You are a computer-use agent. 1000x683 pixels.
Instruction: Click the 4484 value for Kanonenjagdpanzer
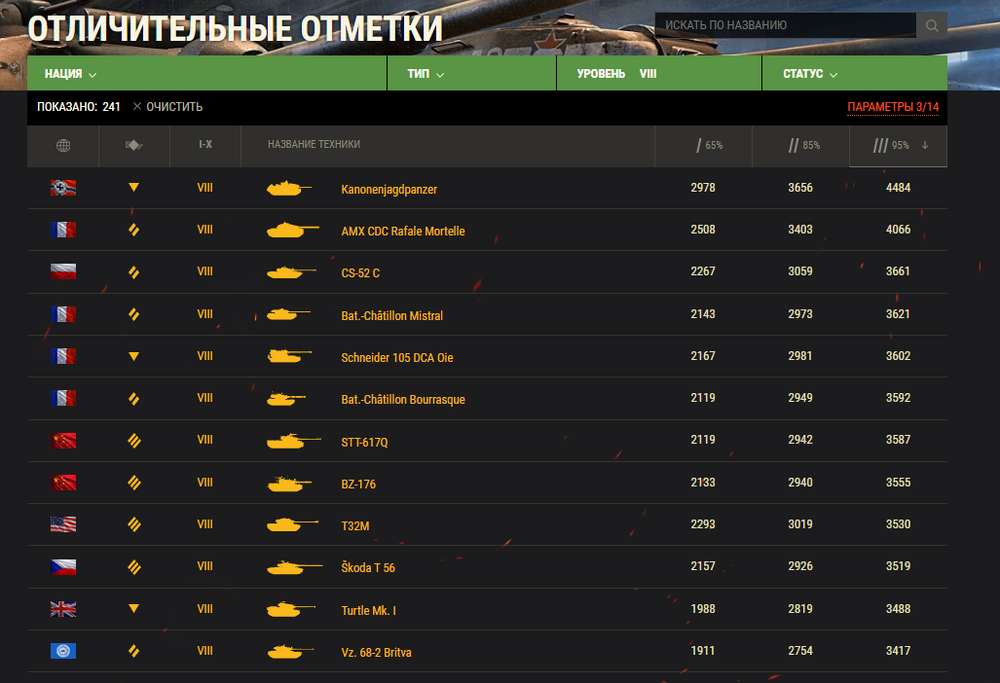tap(898, 187)
